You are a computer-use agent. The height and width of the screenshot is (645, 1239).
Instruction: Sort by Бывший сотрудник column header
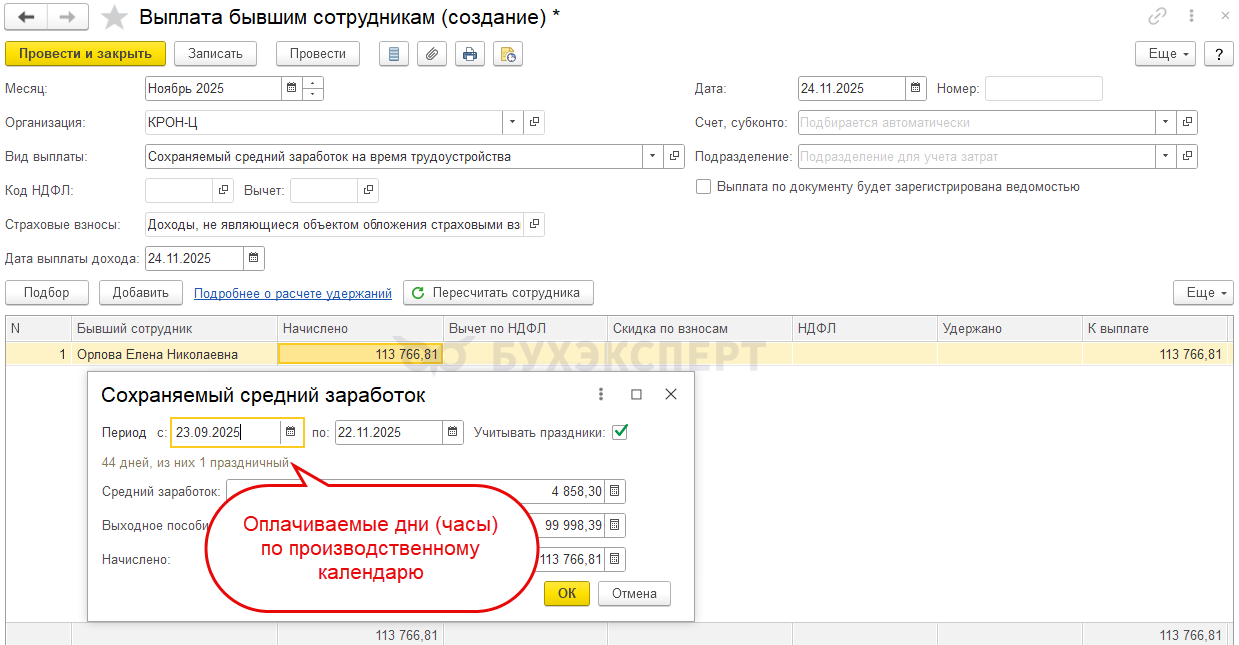click(x=174, y=328)
